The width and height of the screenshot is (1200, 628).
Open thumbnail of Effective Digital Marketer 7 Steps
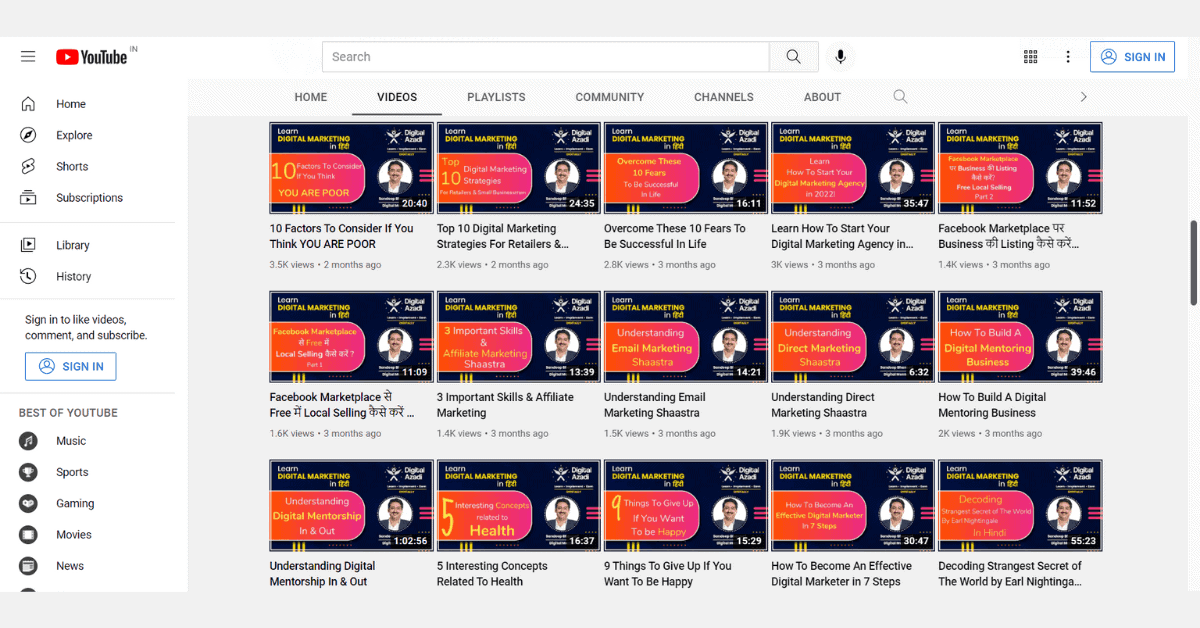(853, 505)
